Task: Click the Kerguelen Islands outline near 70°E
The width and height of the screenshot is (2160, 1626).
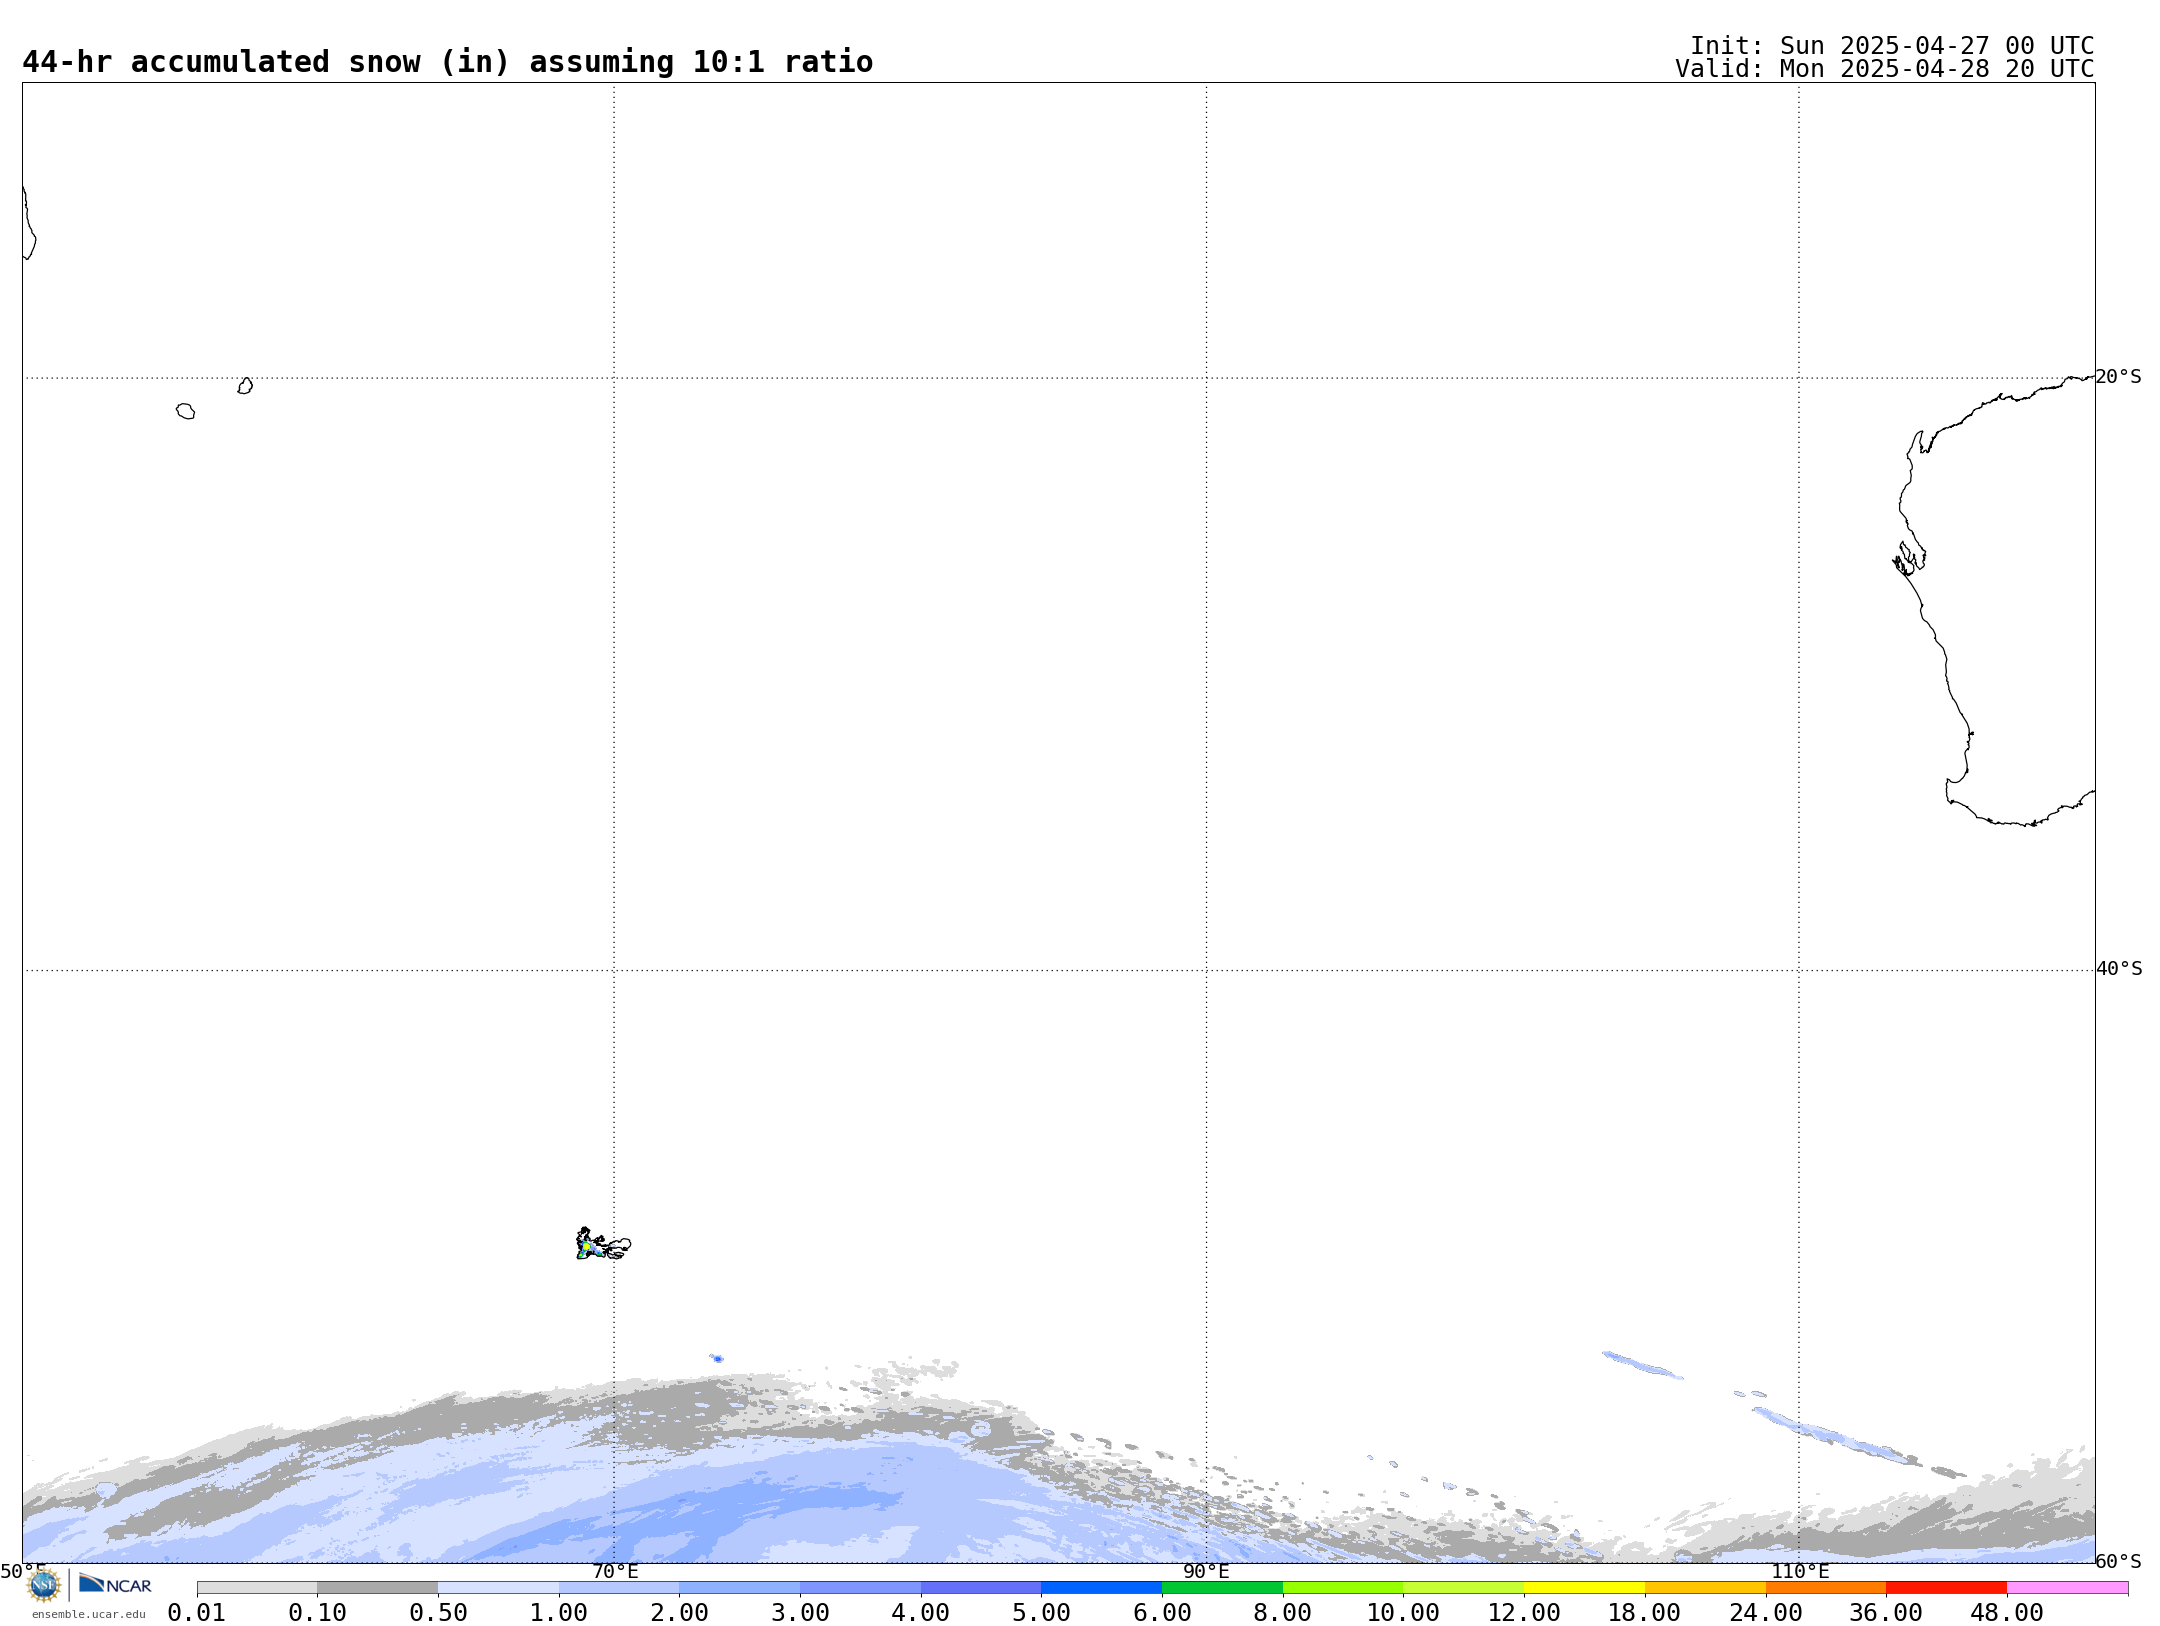Action: point(602,1244)
